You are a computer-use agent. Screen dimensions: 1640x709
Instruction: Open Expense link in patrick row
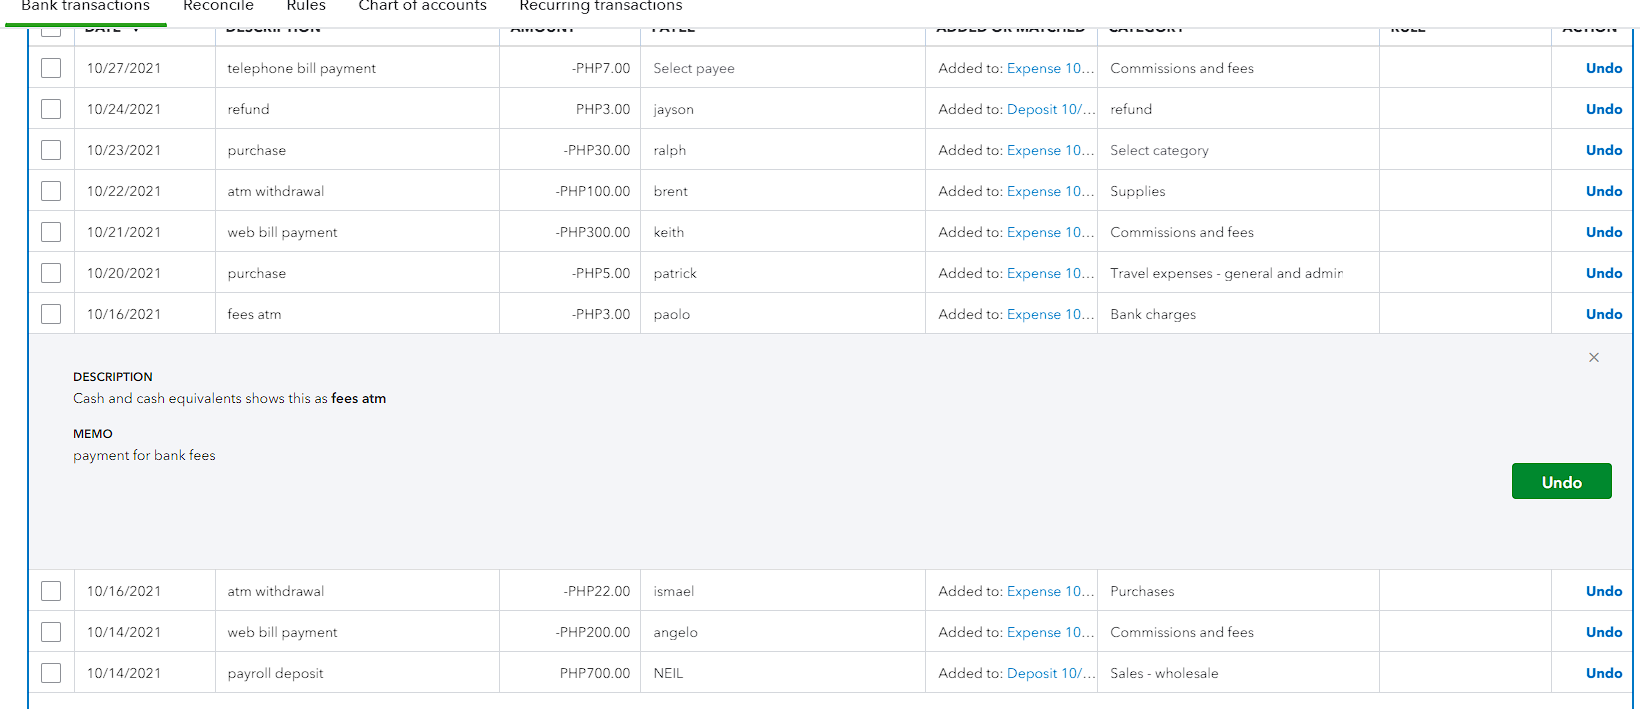(x=1050, y=273)
